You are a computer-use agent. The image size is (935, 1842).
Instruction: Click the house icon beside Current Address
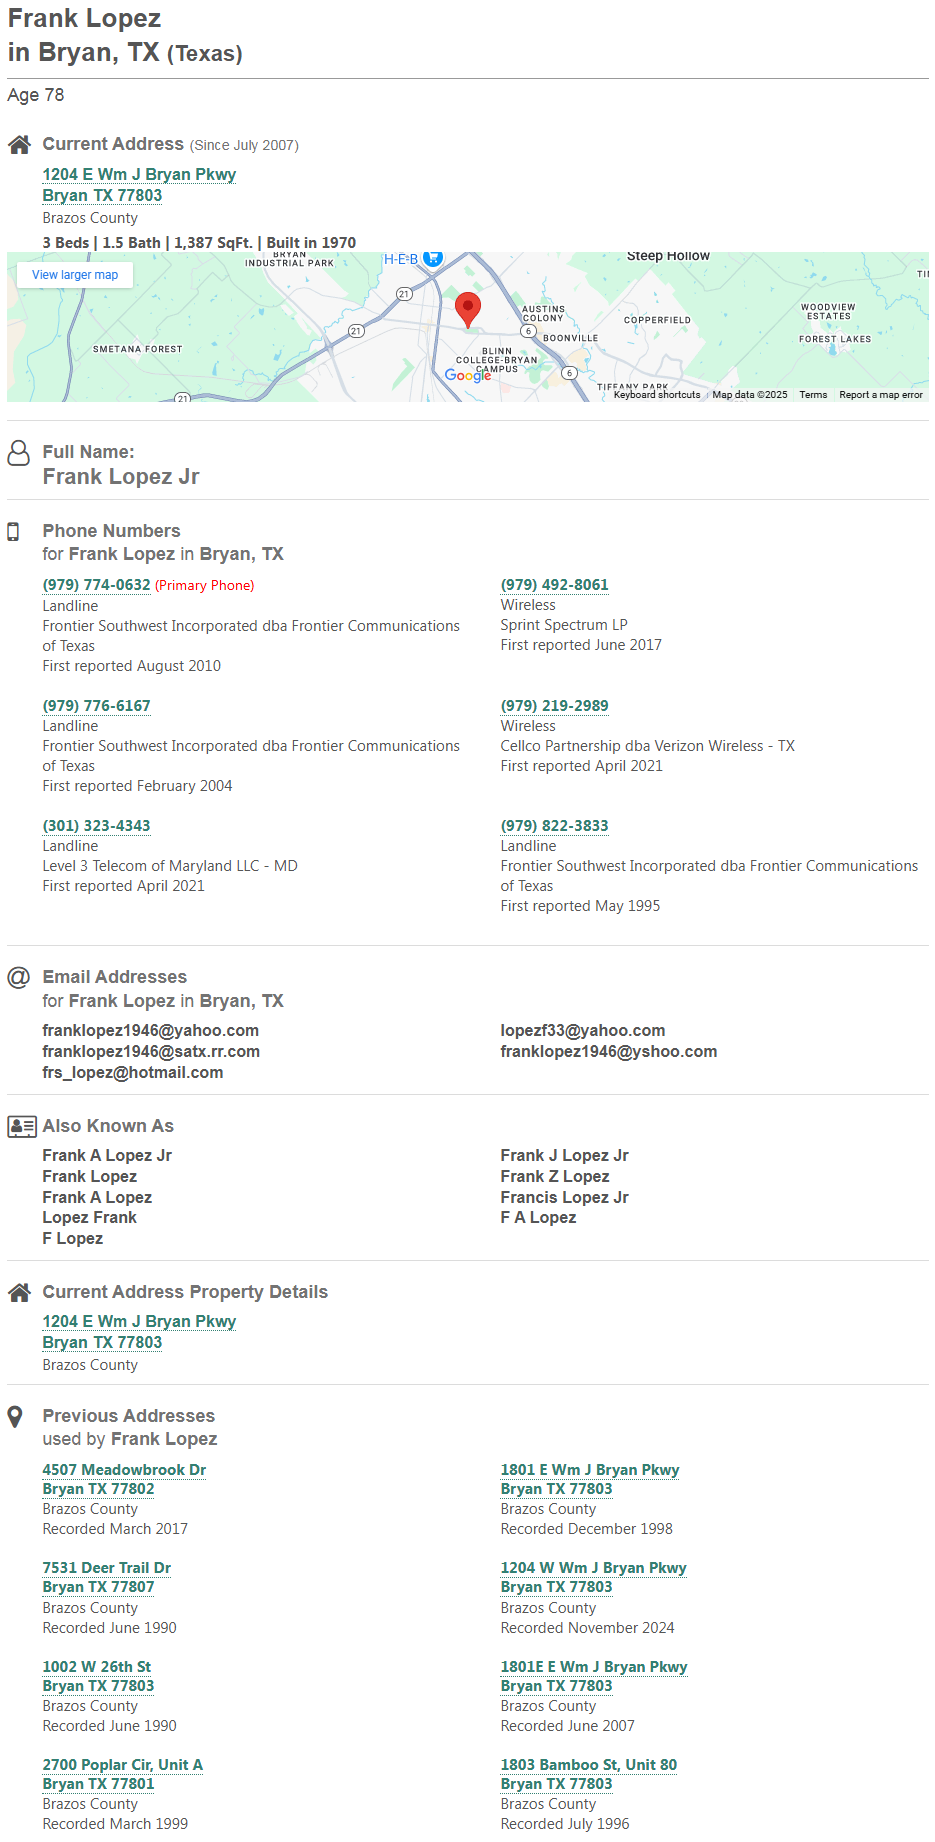click(19, 145)
